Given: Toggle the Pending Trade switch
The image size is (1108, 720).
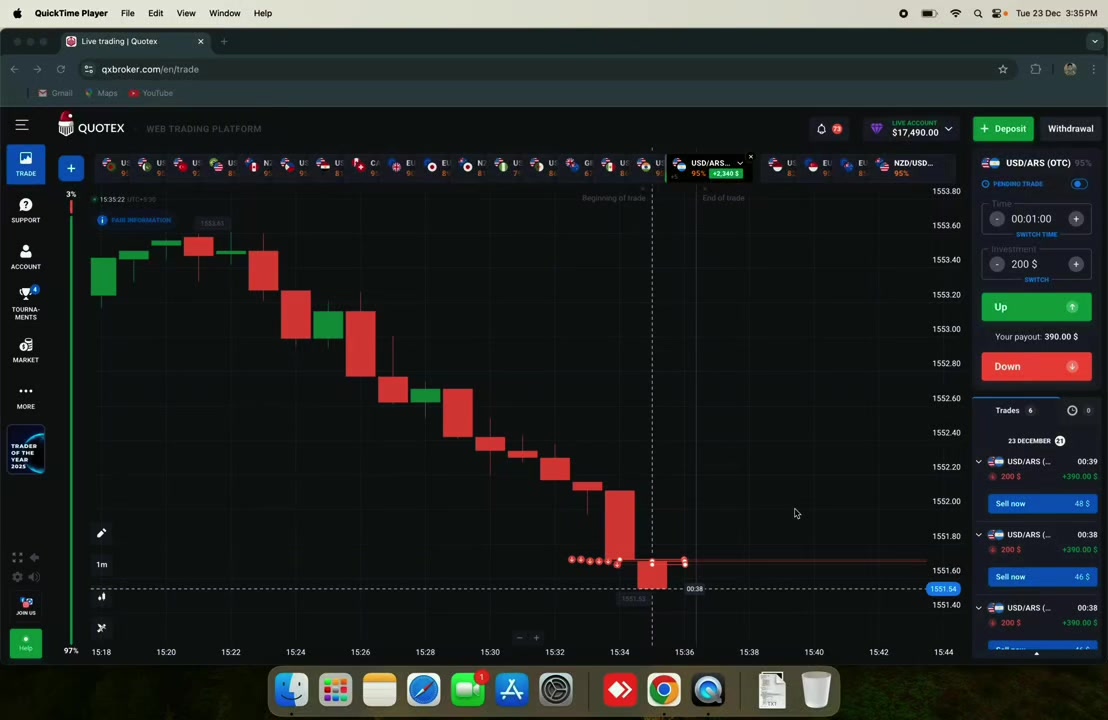Looking at the screenshot, I should point(1078,184).
